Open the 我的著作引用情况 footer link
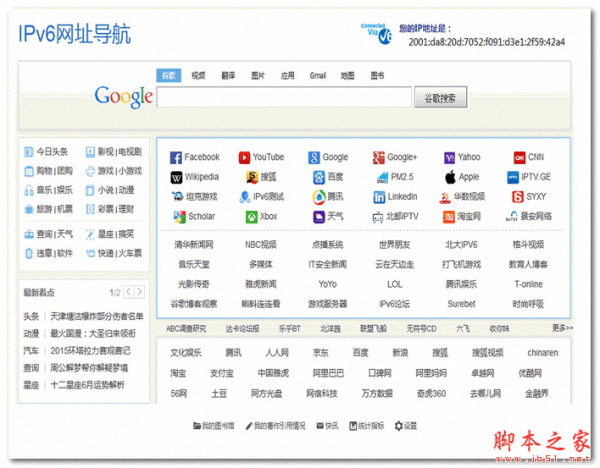Viewport: 600px width, 468px height. point(280,426)
